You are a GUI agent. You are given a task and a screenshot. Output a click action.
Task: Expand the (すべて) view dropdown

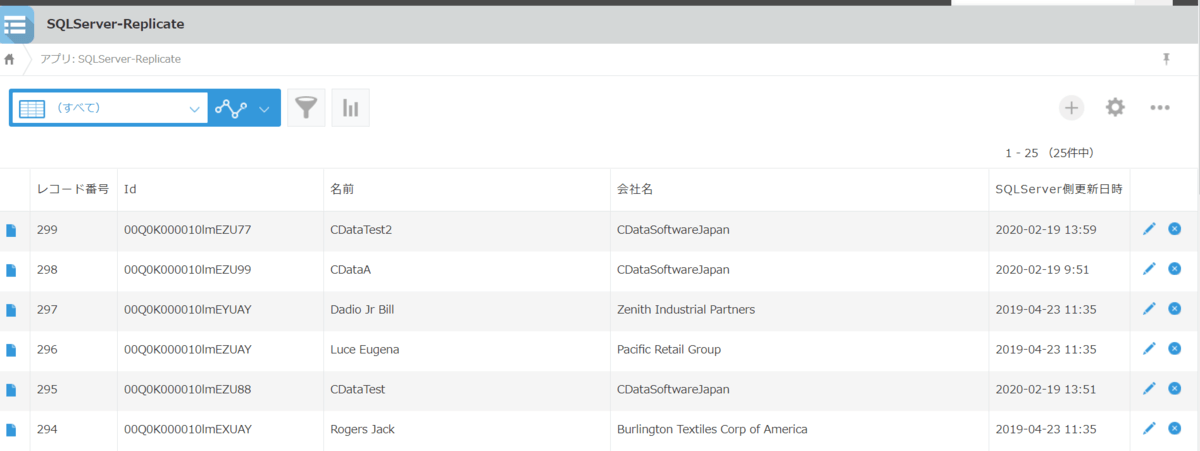(x=195, y=109)
